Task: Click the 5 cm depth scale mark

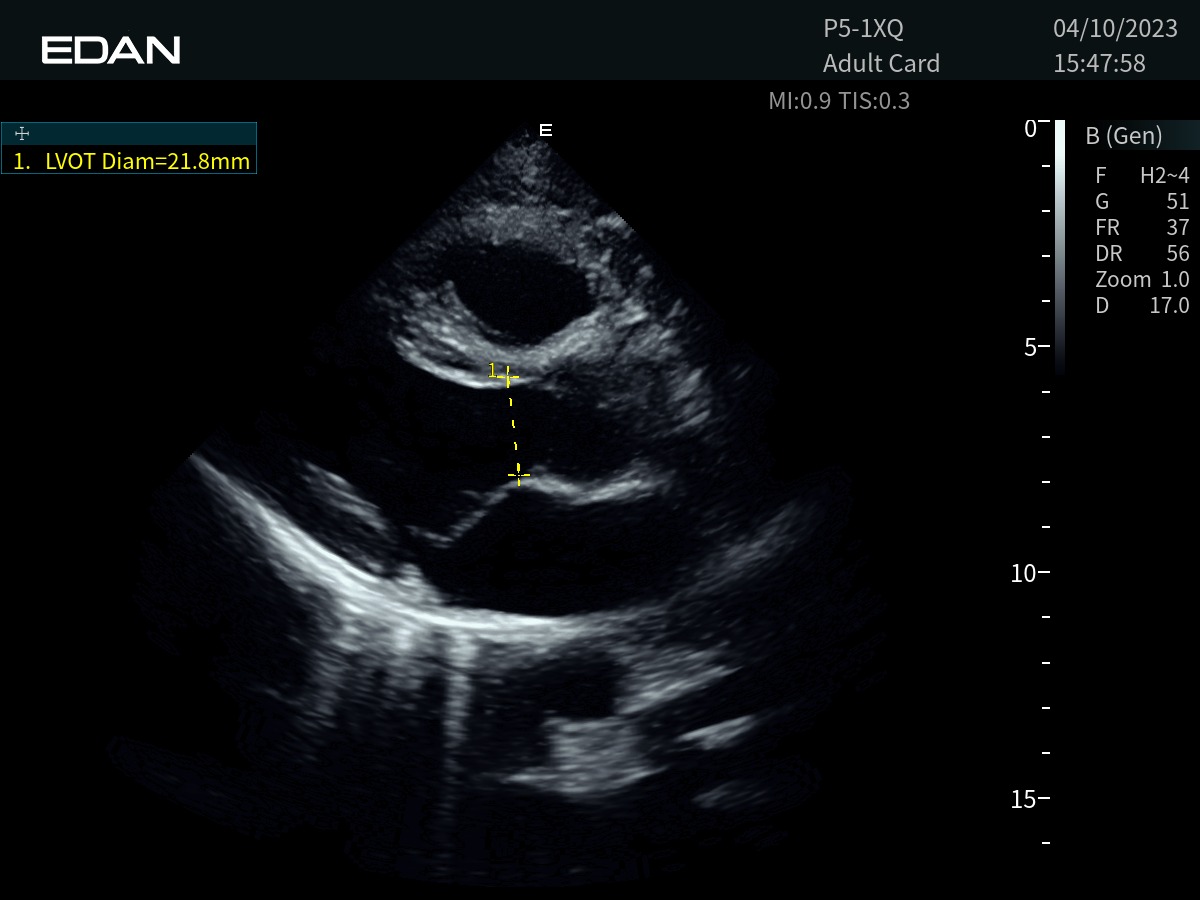Action: (x=1029, y=347)
